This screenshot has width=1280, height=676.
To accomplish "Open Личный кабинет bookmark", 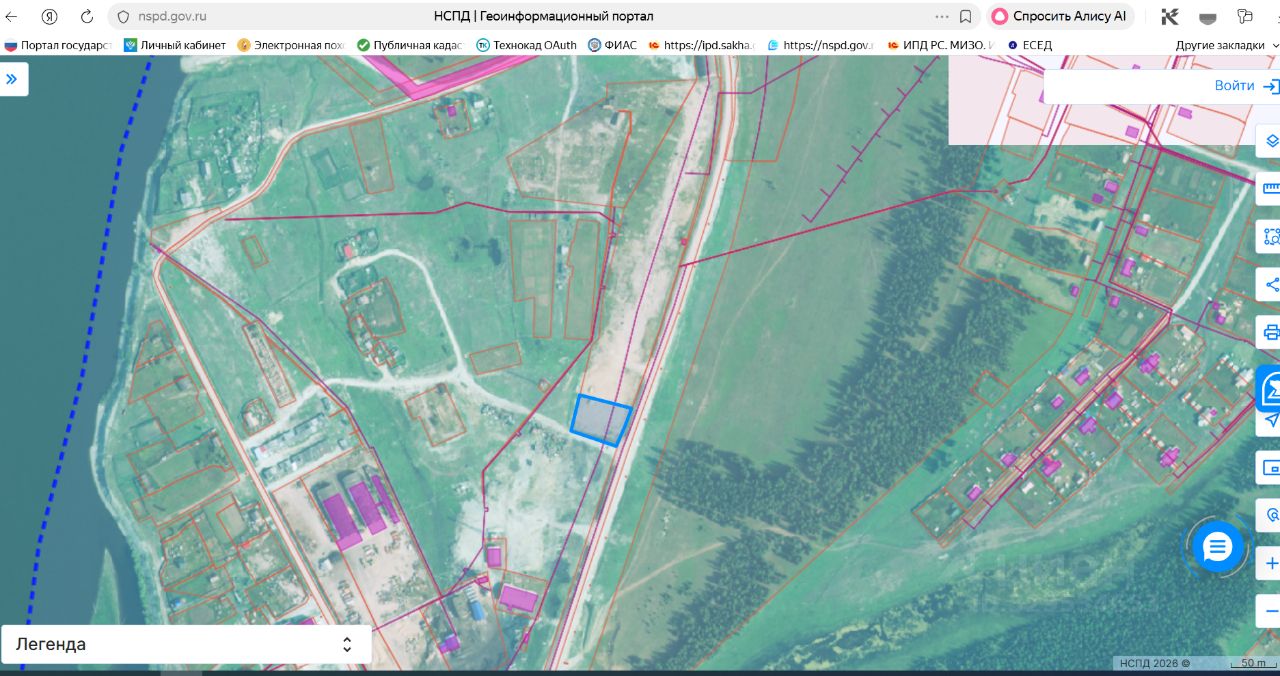I will pos(175,45).
